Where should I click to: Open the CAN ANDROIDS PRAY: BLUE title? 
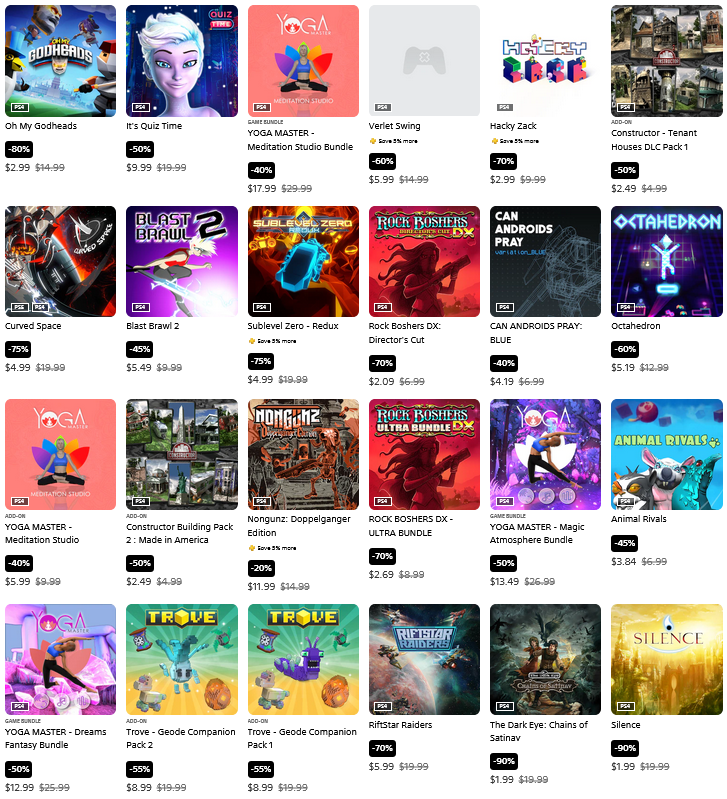(536, 333)
